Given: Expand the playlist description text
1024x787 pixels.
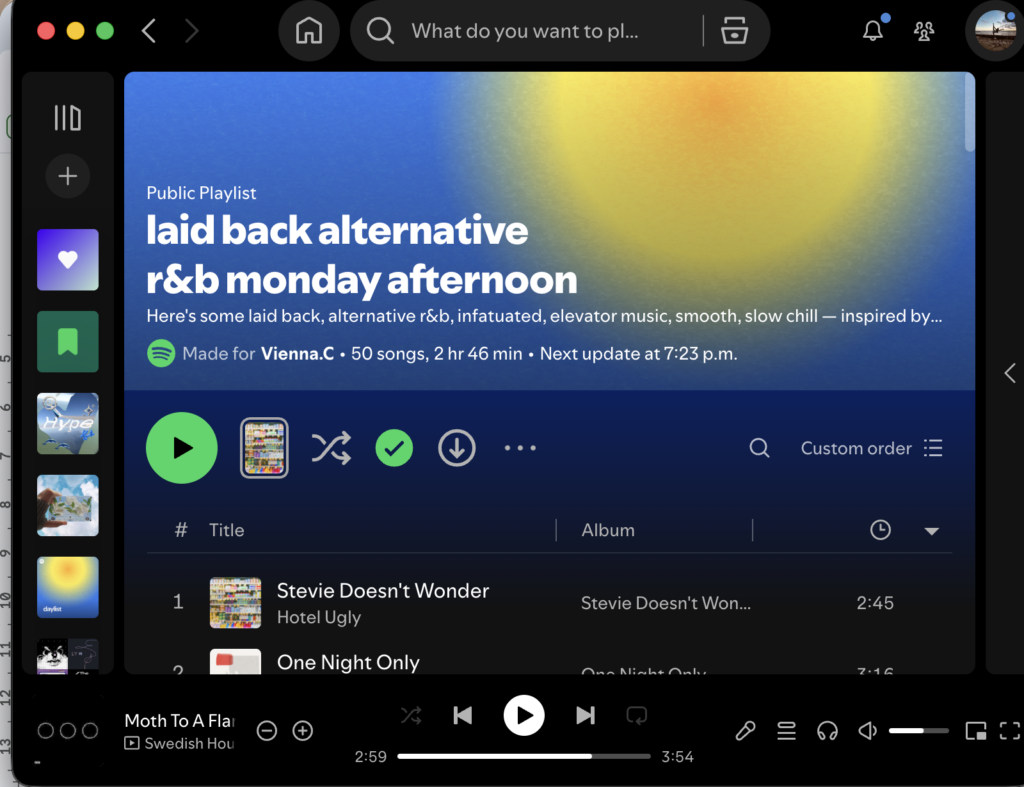Looking at the screenshot, I should coord(544,316).
